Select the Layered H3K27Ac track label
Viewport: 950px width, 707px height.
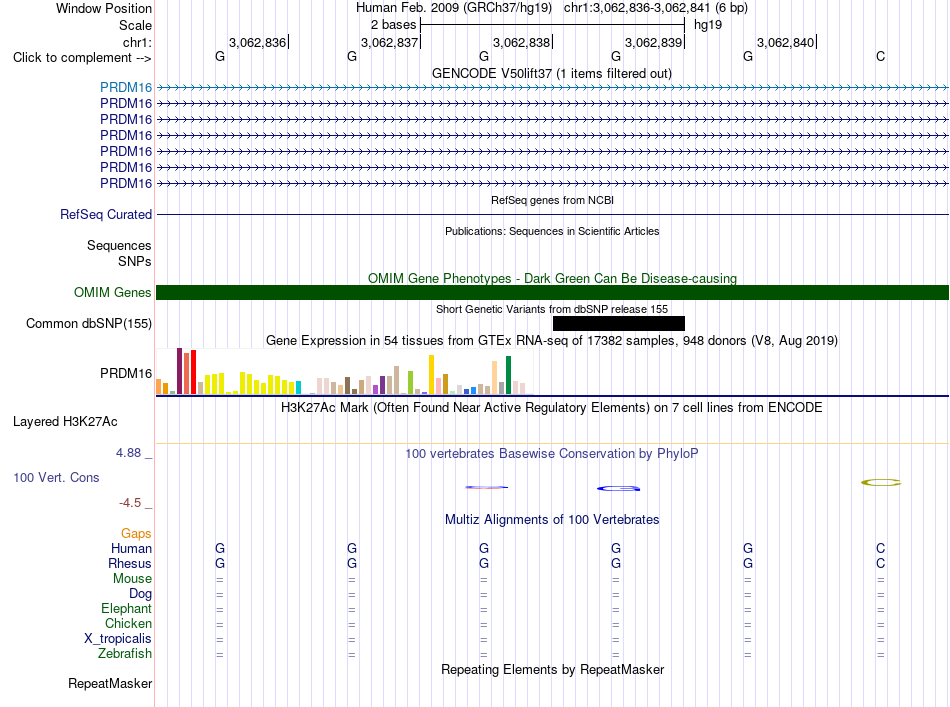pos(65,422)
